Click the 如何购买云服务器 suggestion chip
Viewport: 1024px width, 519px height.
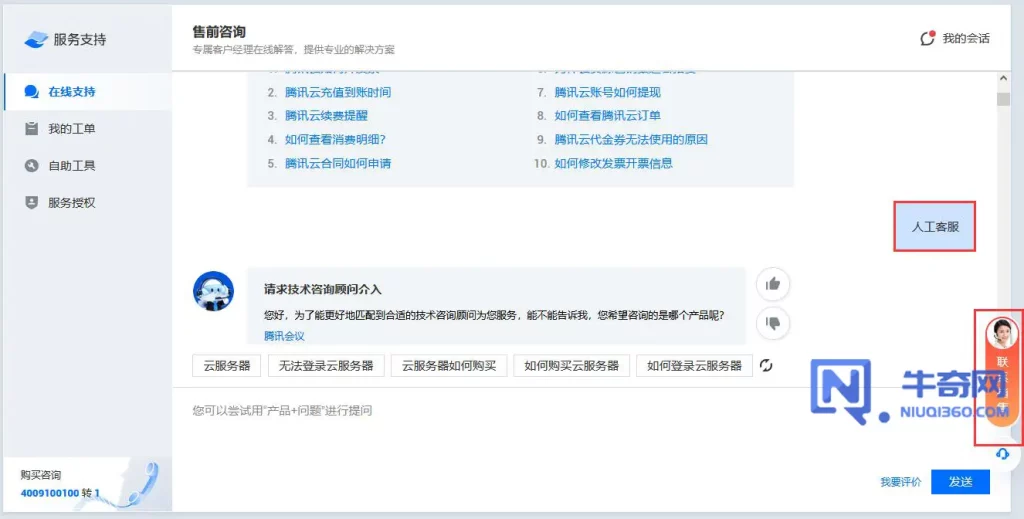point(571,366)
